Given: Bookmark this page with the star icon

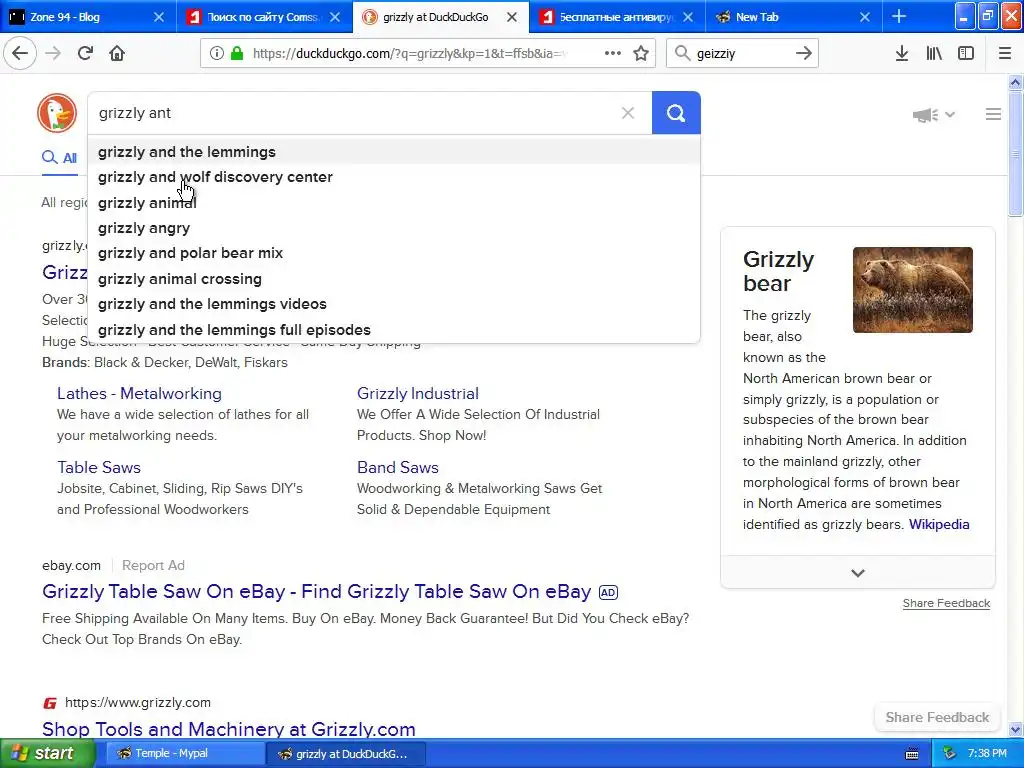Looking at the screenshot, I should [x=641, y=53].
